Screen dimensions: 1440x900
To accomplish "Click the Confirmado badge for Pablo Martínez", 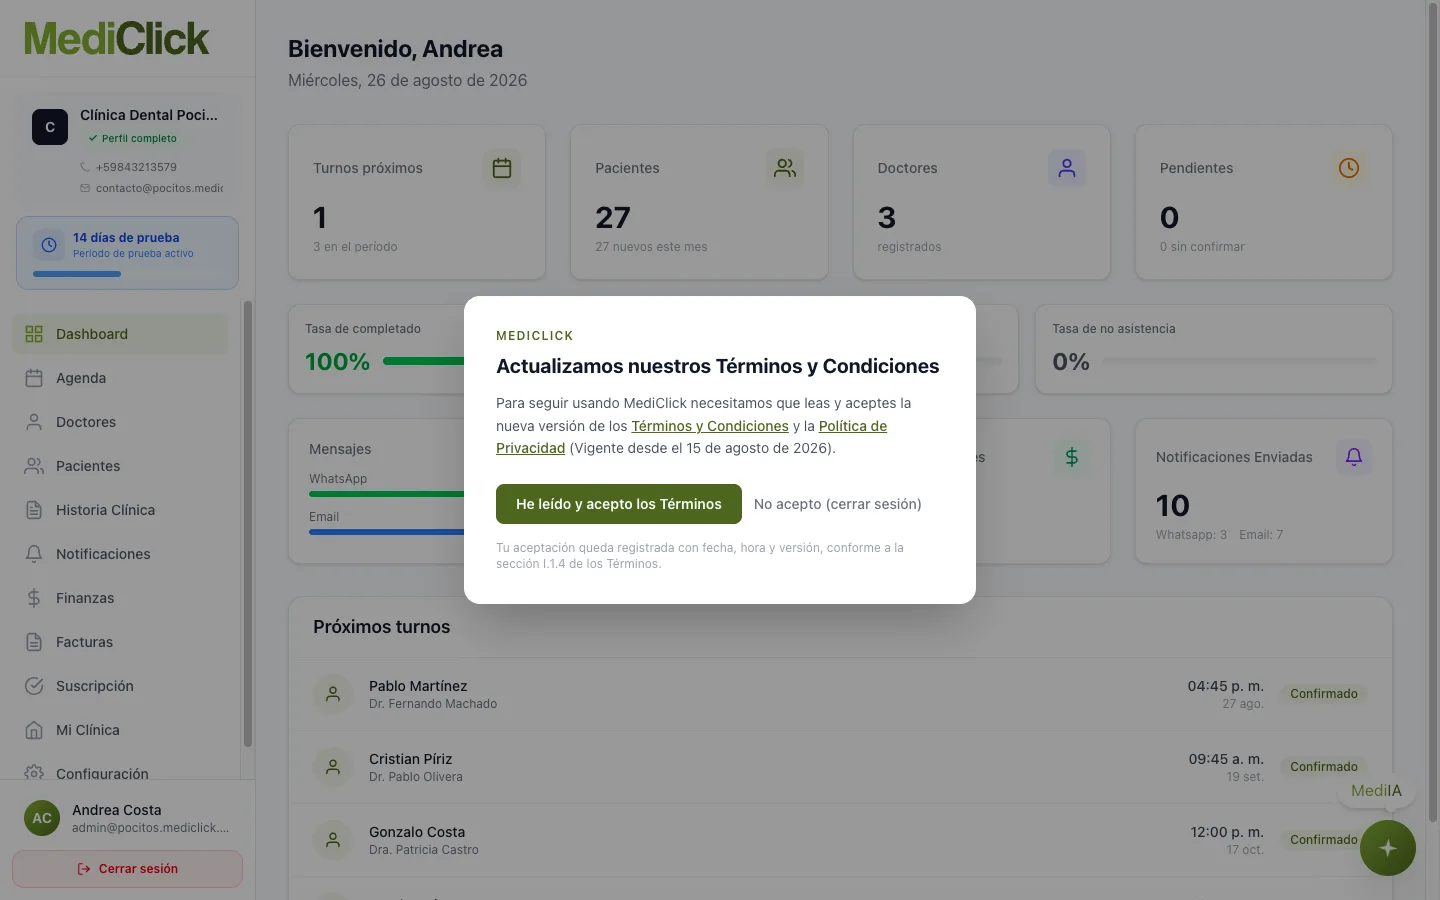I will 1324,694.
